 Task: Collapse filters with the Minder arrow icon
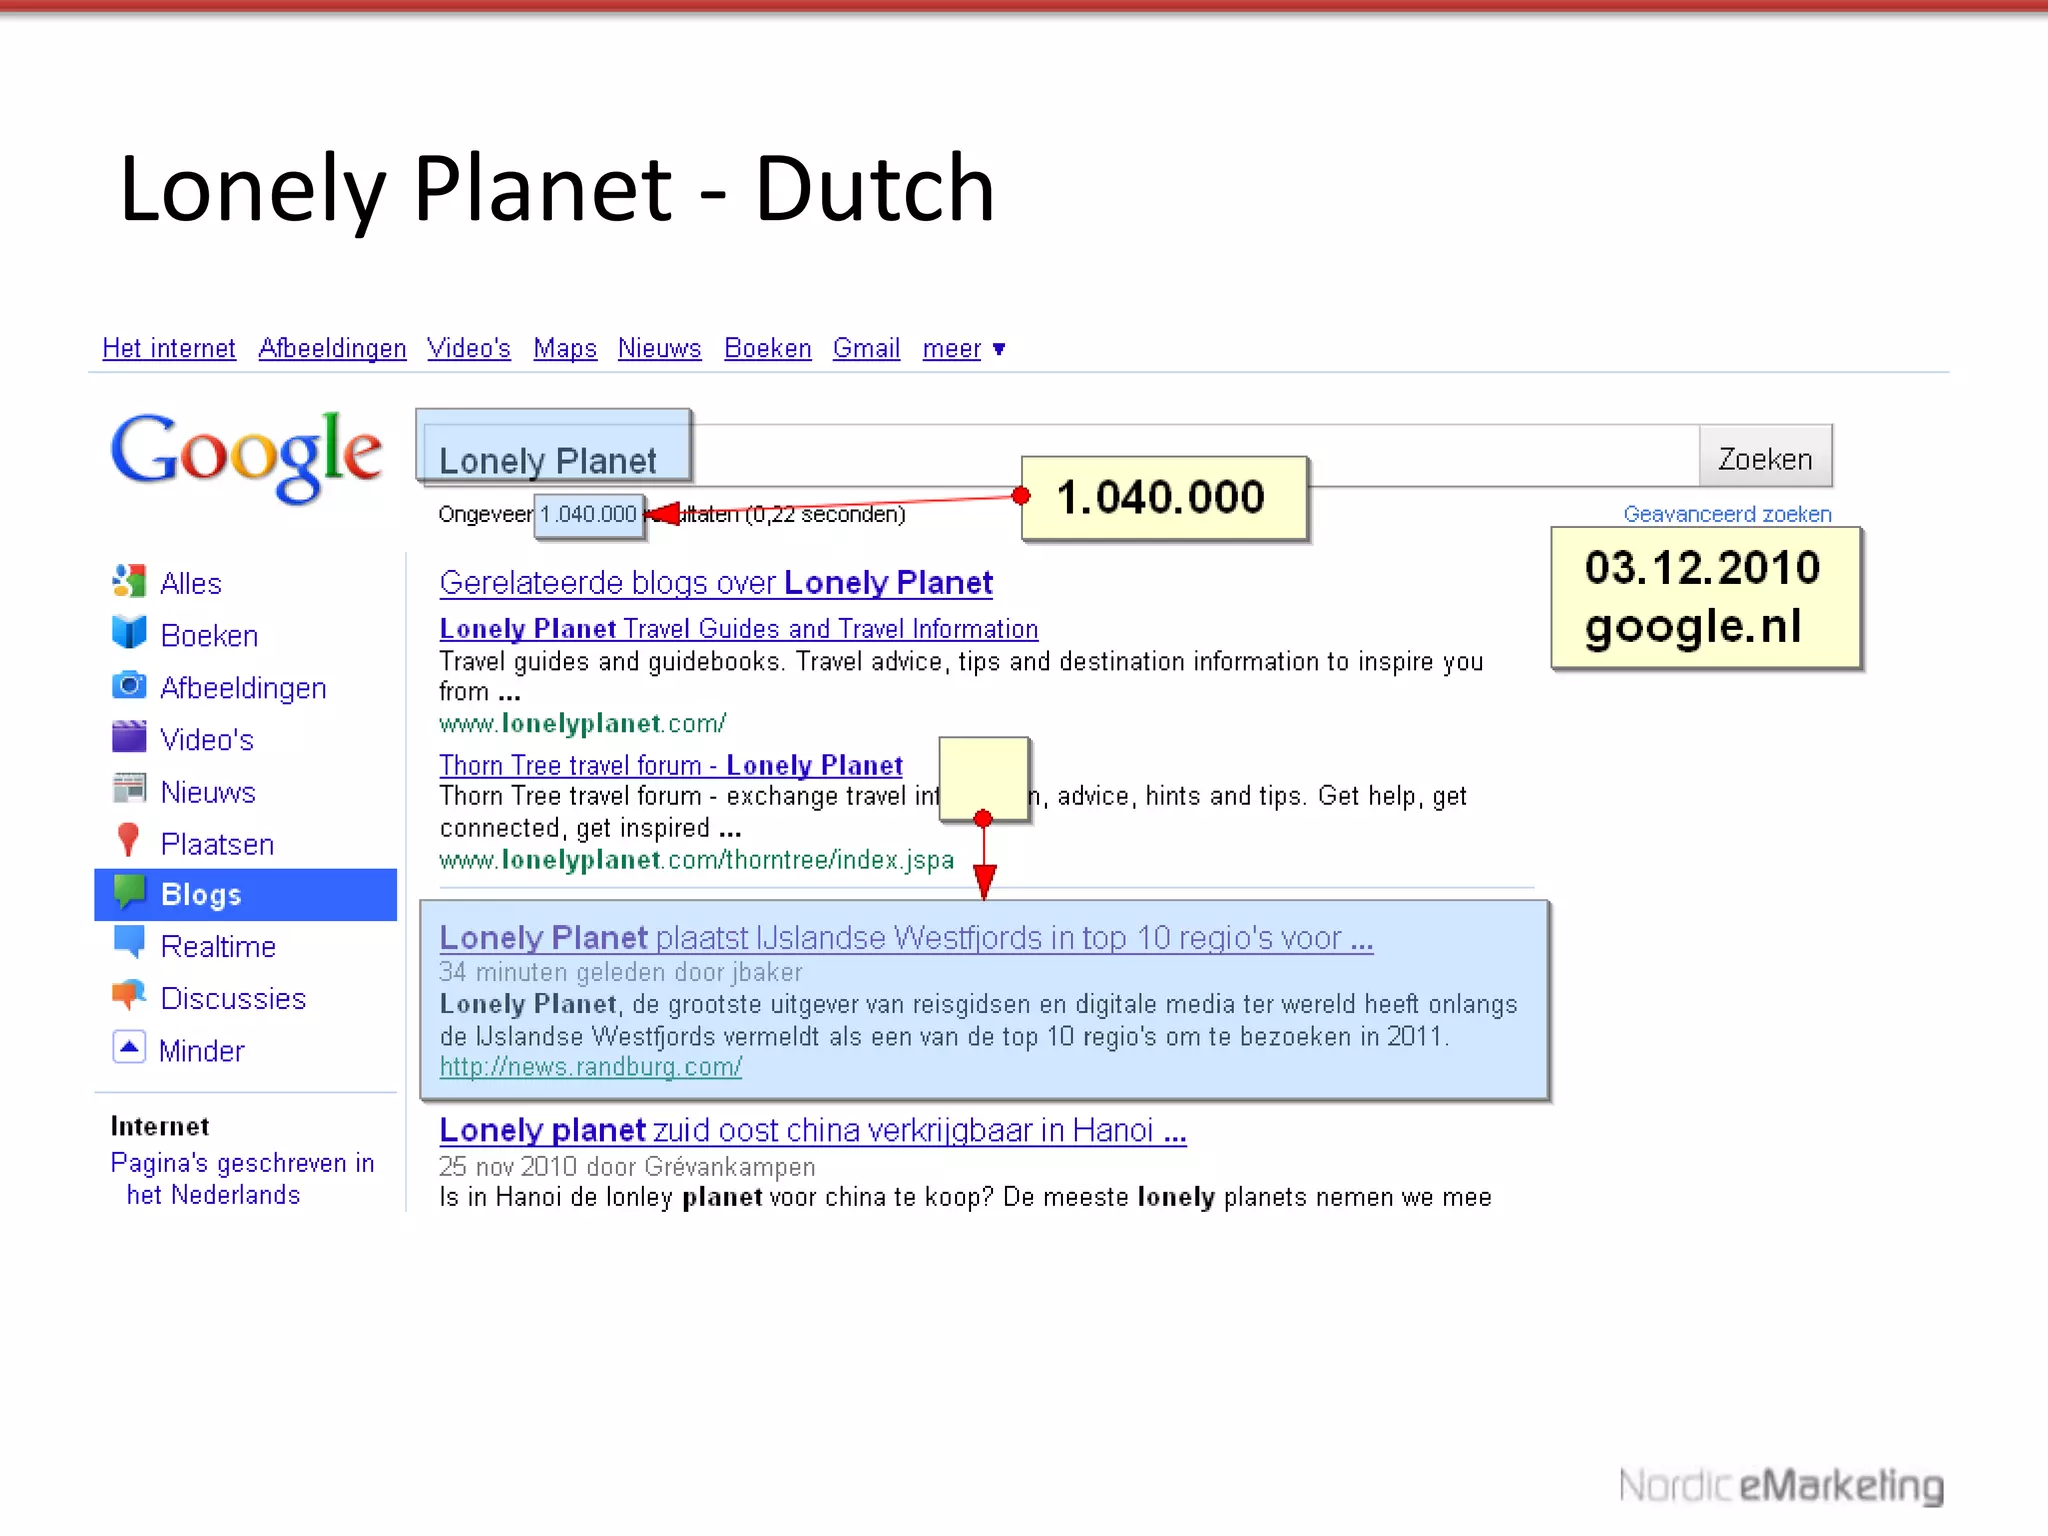(129, 1048)
